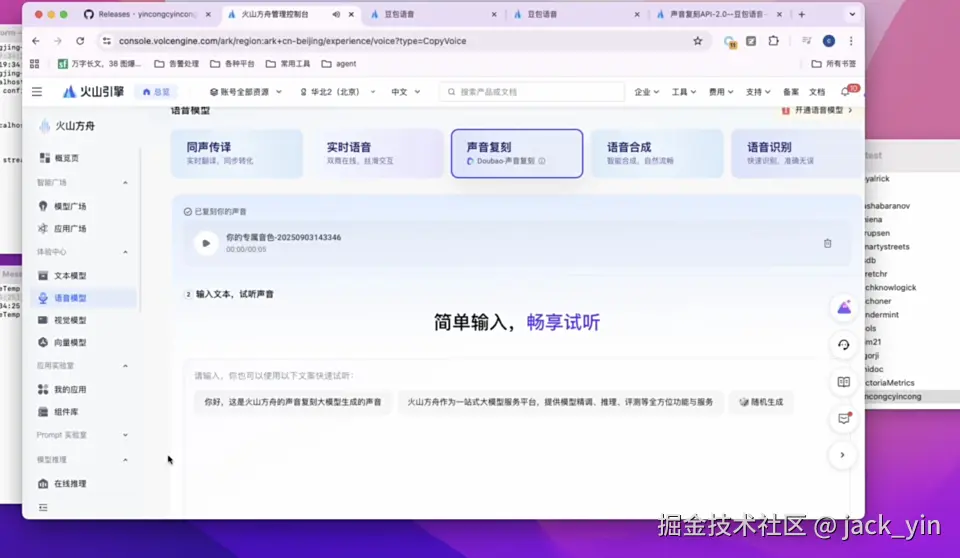The width and height of the screenshot is (960, 558).
Task: Select the 实时语音 card
Action: (x=377, y=153)
